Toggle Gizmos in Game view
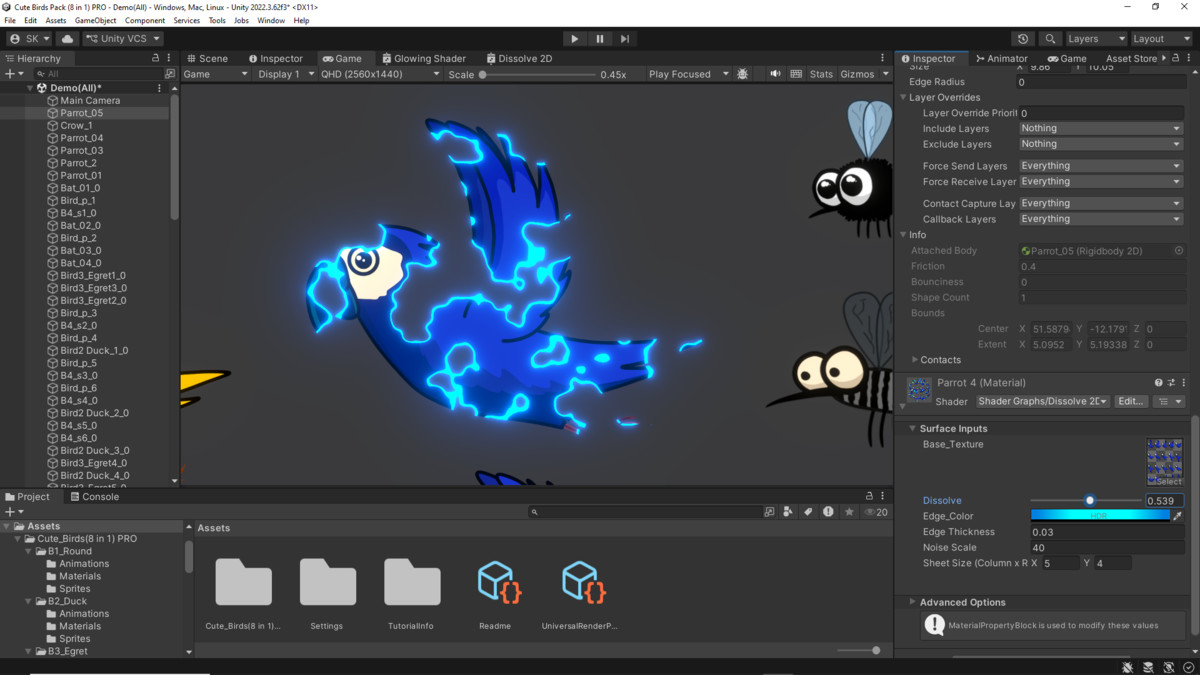Viewport: 1200px width, 675px height. click(857, 74)
